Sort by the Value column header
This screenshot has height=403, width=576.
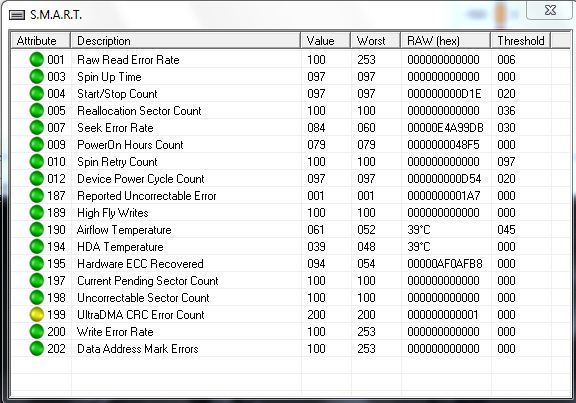(x=325, y=40)
